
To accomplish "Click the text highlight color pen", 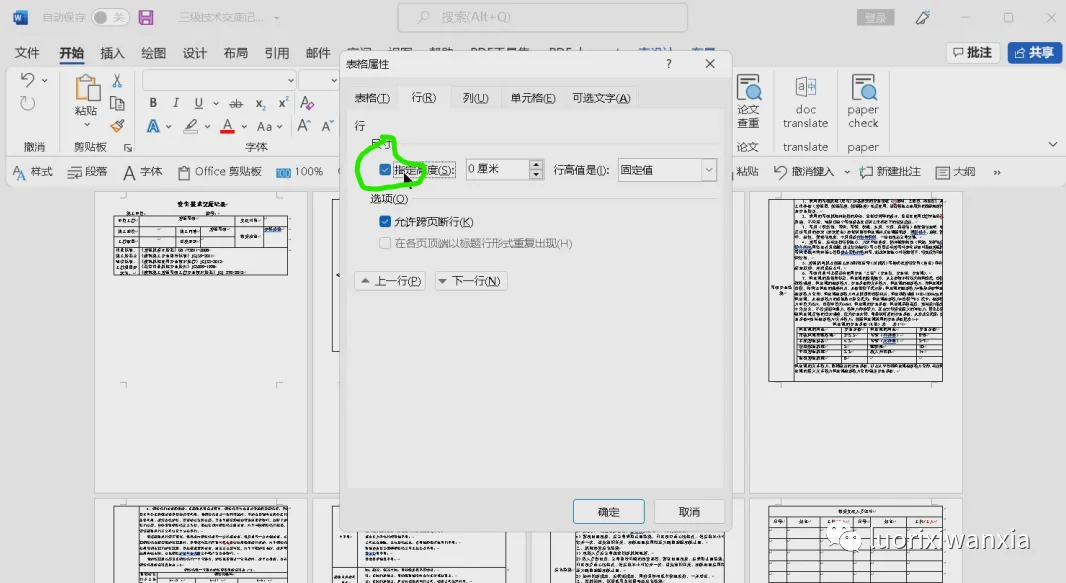I will [191, 126].
